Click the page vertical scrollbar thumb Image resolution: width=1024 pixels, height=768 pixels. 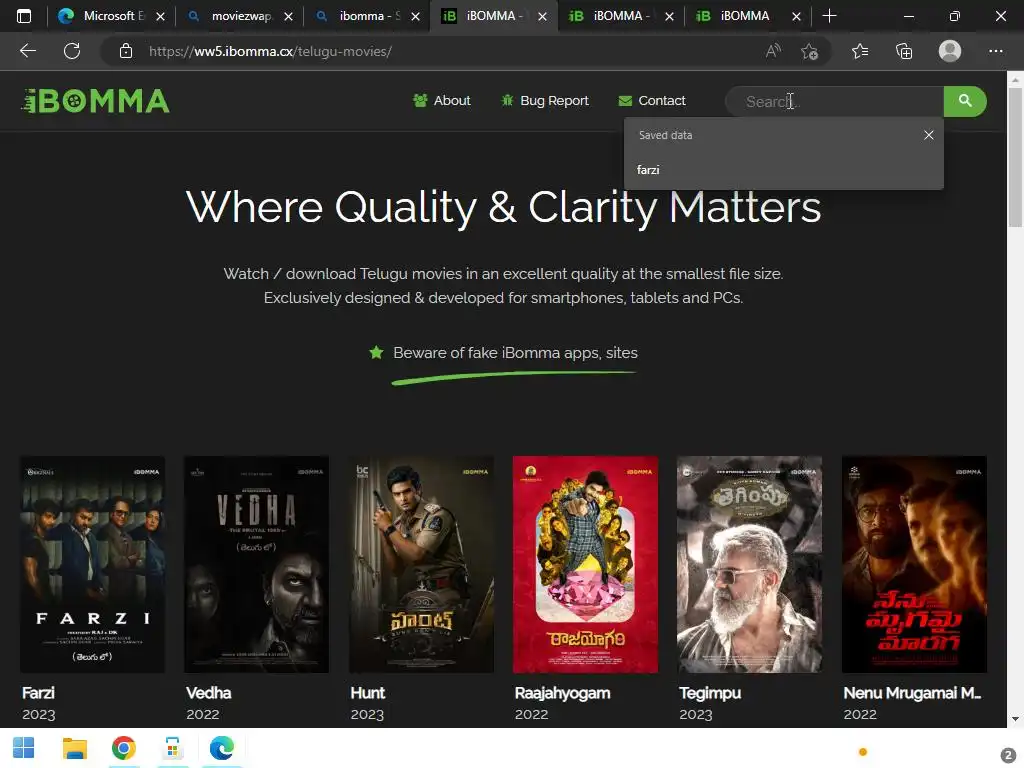tap(1015, 157)
